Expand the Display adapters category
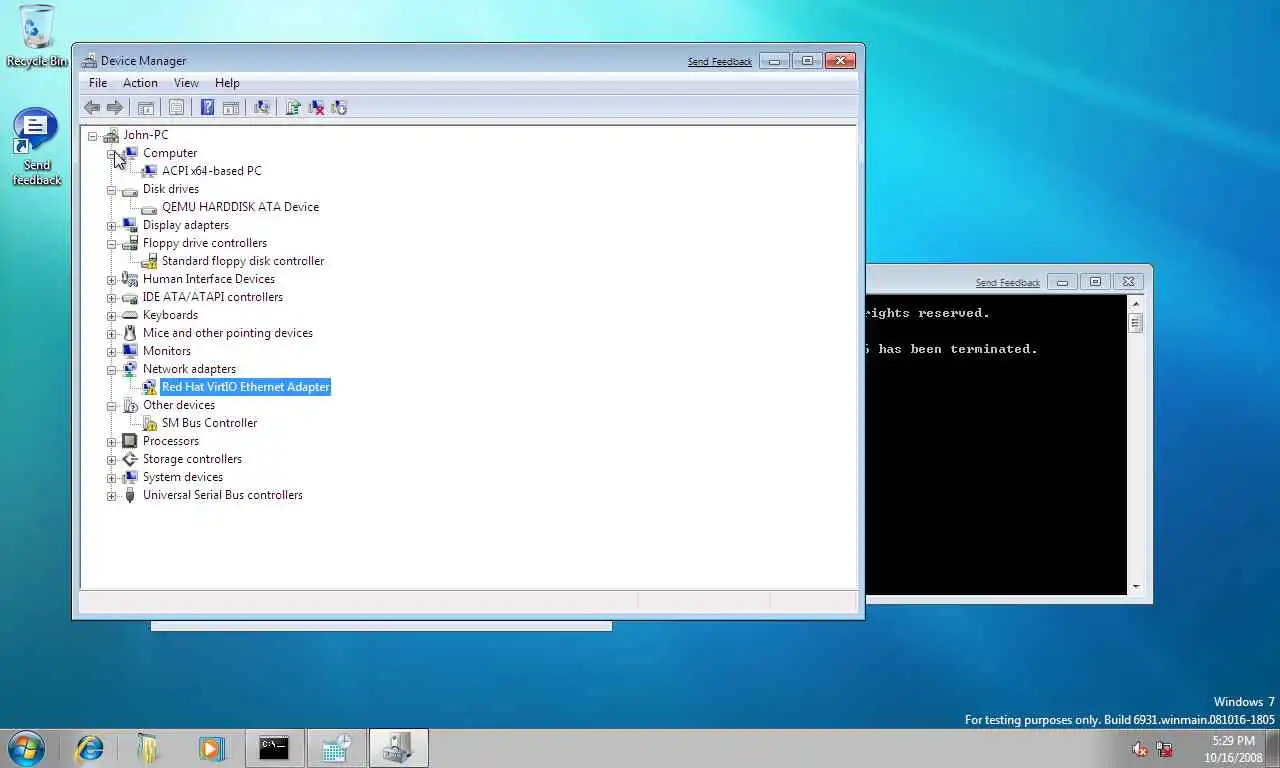This screenshot has height=768, width=1280. 112,226
